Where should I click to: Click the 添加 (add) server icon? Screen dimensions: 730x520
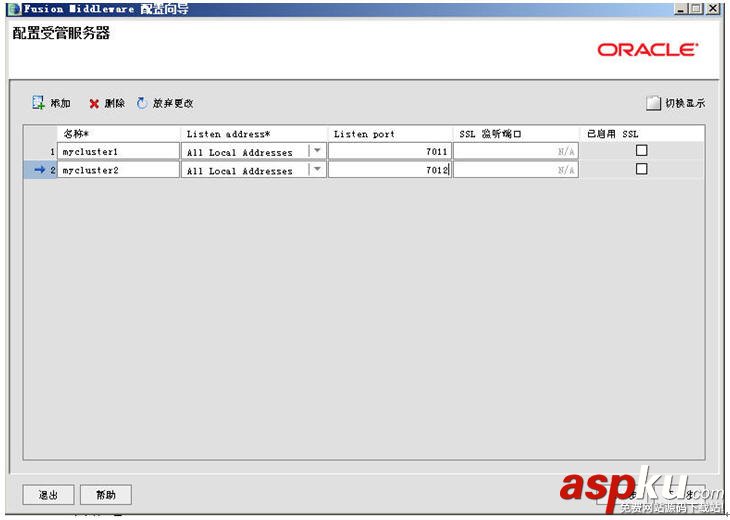tap(38, 103)
